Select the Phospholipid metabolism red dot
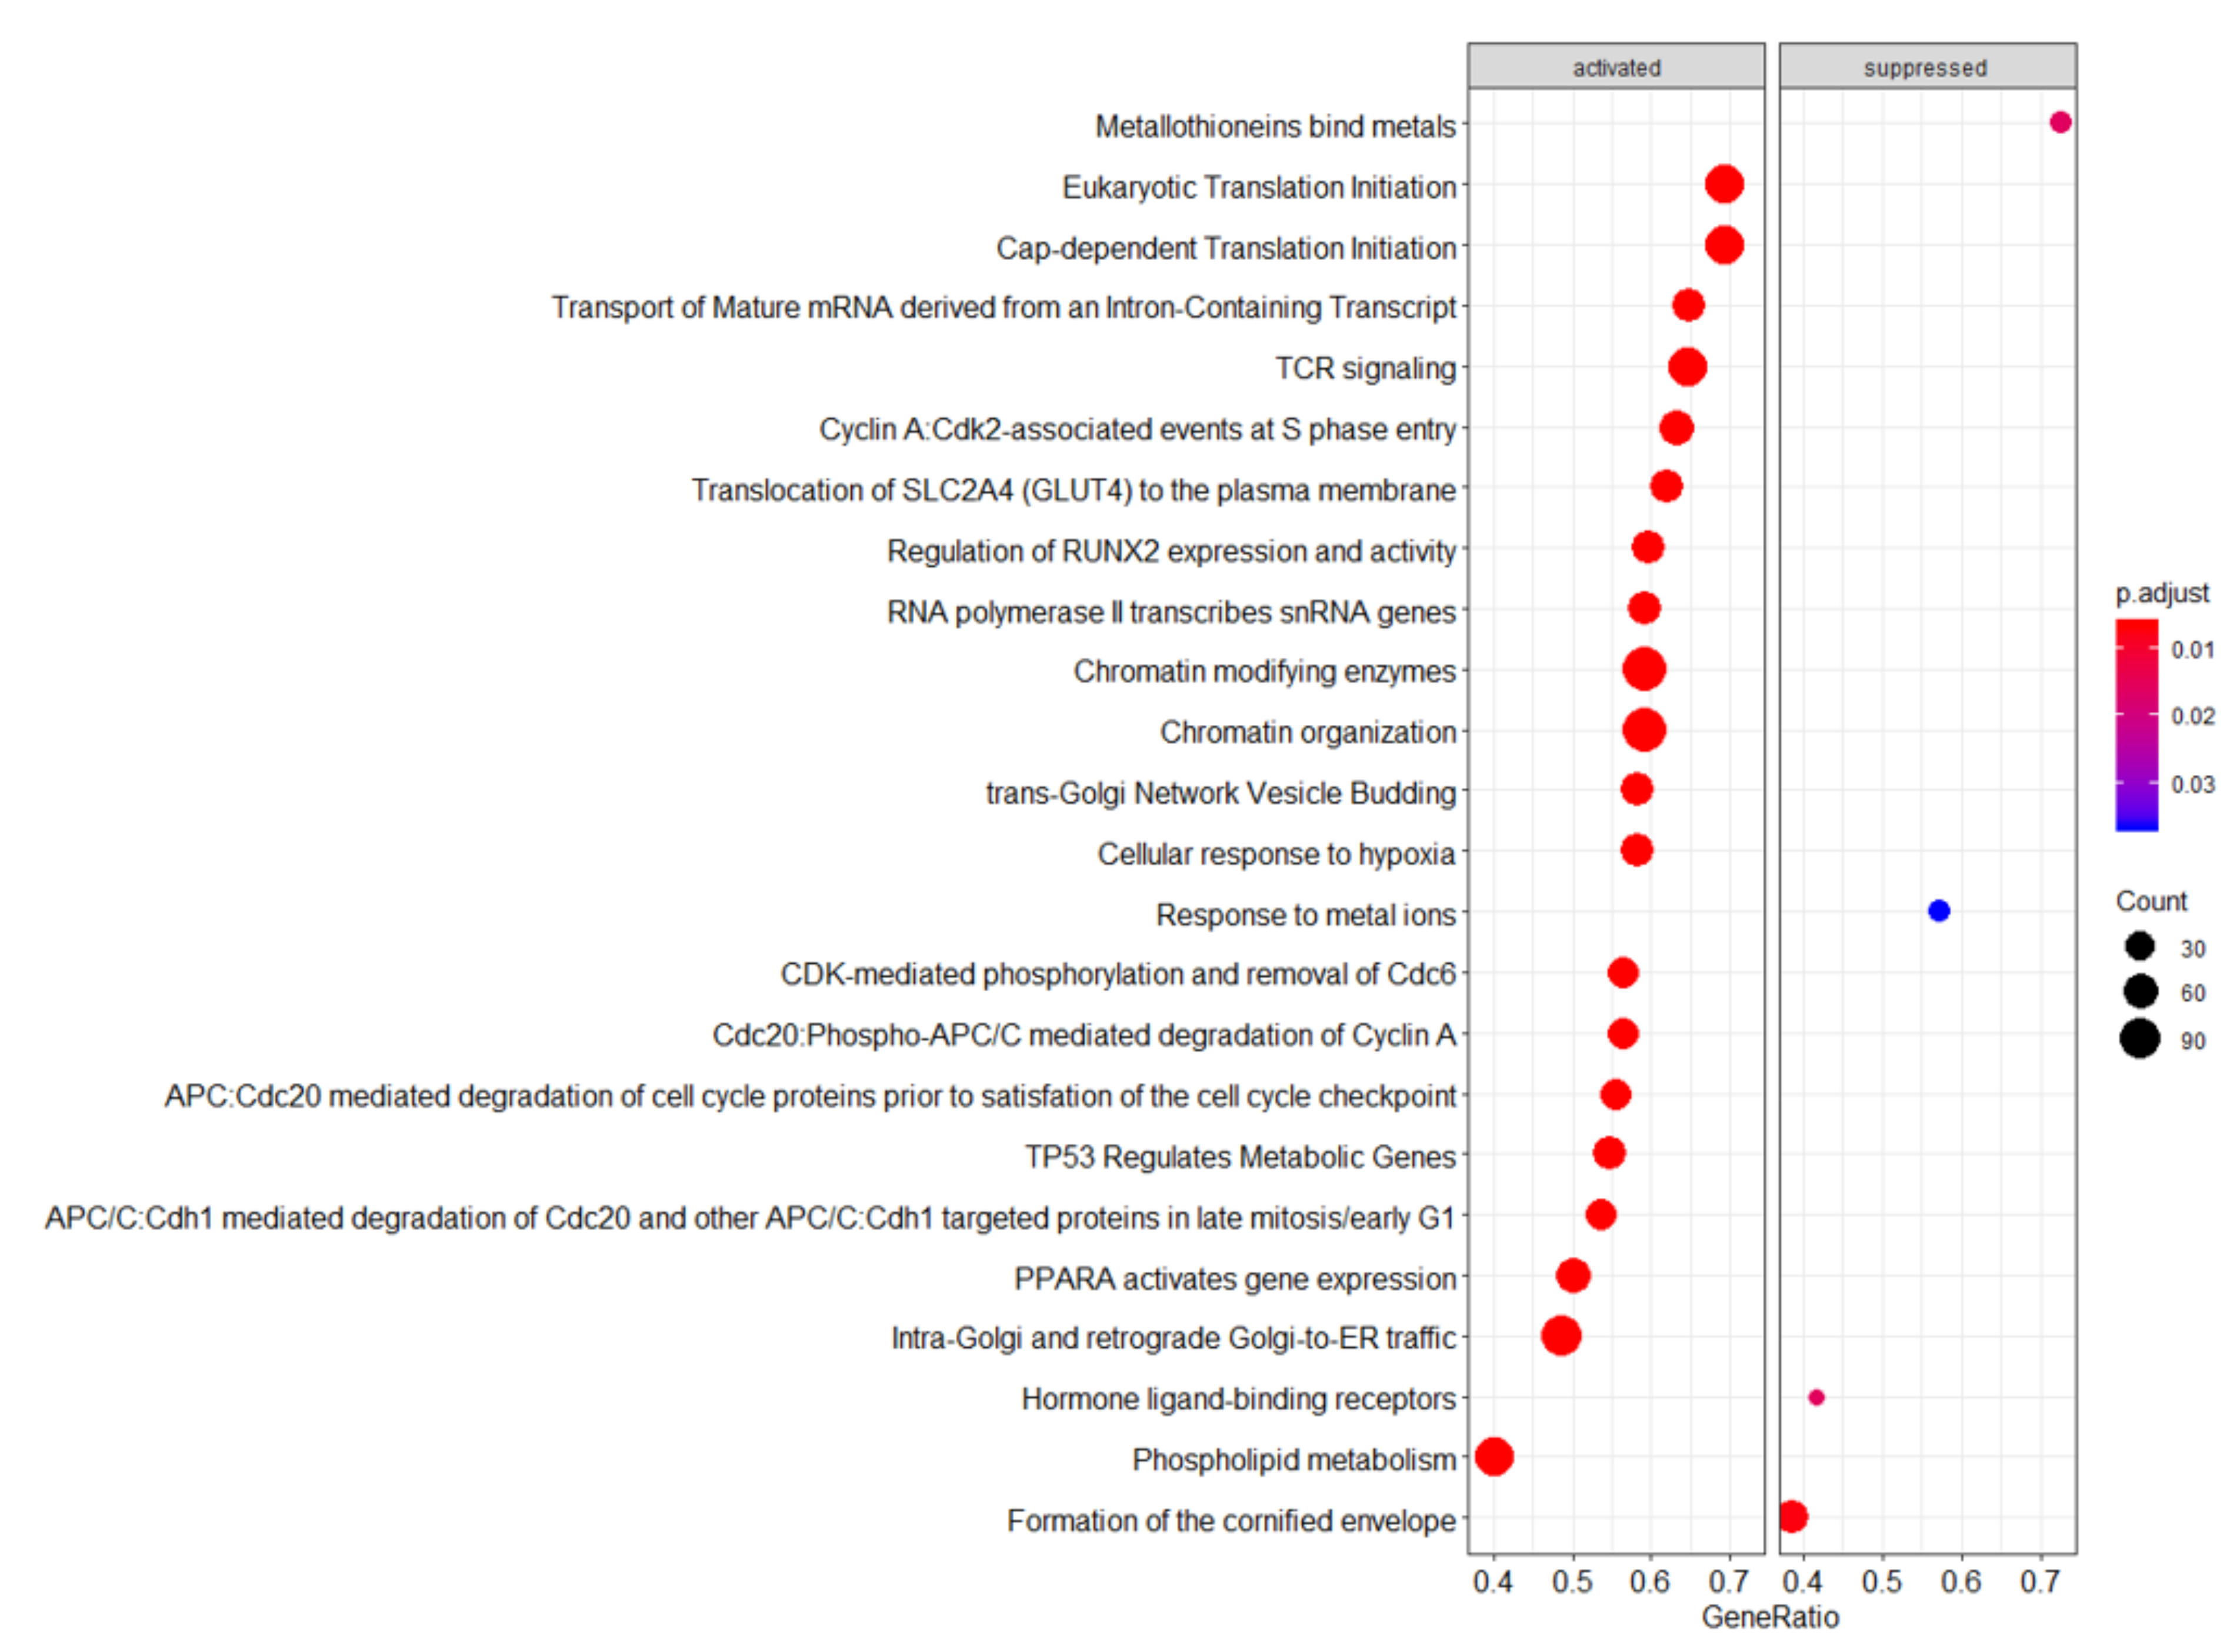The height and width of the screenshot is (1652, 2240). tap(1494, 1457)
